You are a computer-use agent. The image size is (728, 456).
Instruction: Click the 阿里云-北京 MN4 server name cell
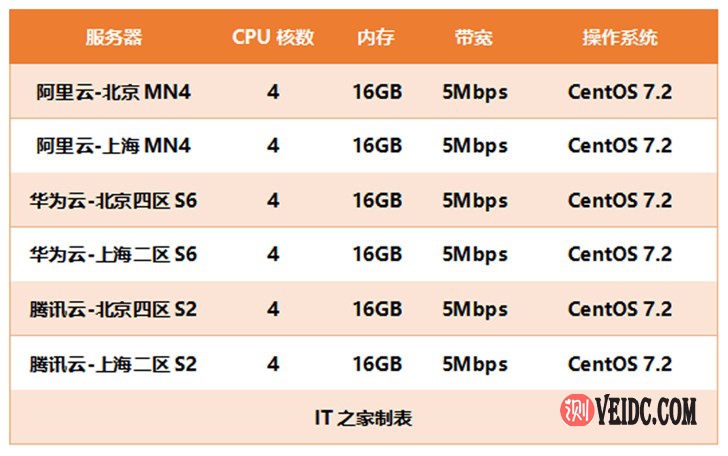click(x=114, y=92)
